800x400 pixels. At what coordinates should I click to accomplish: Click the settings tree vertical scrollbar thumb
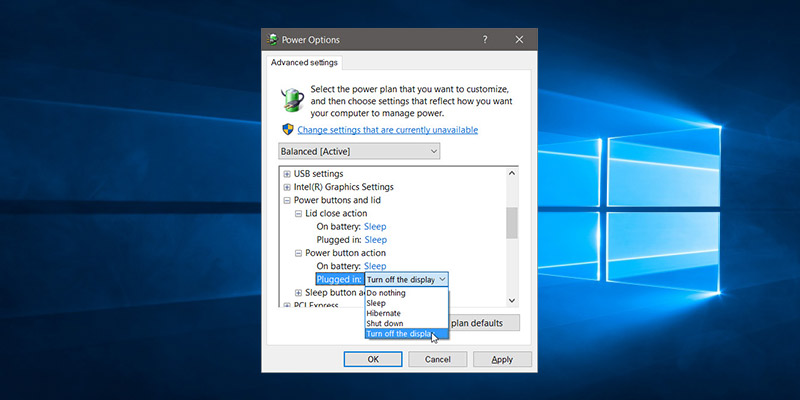tap(512, 223)
